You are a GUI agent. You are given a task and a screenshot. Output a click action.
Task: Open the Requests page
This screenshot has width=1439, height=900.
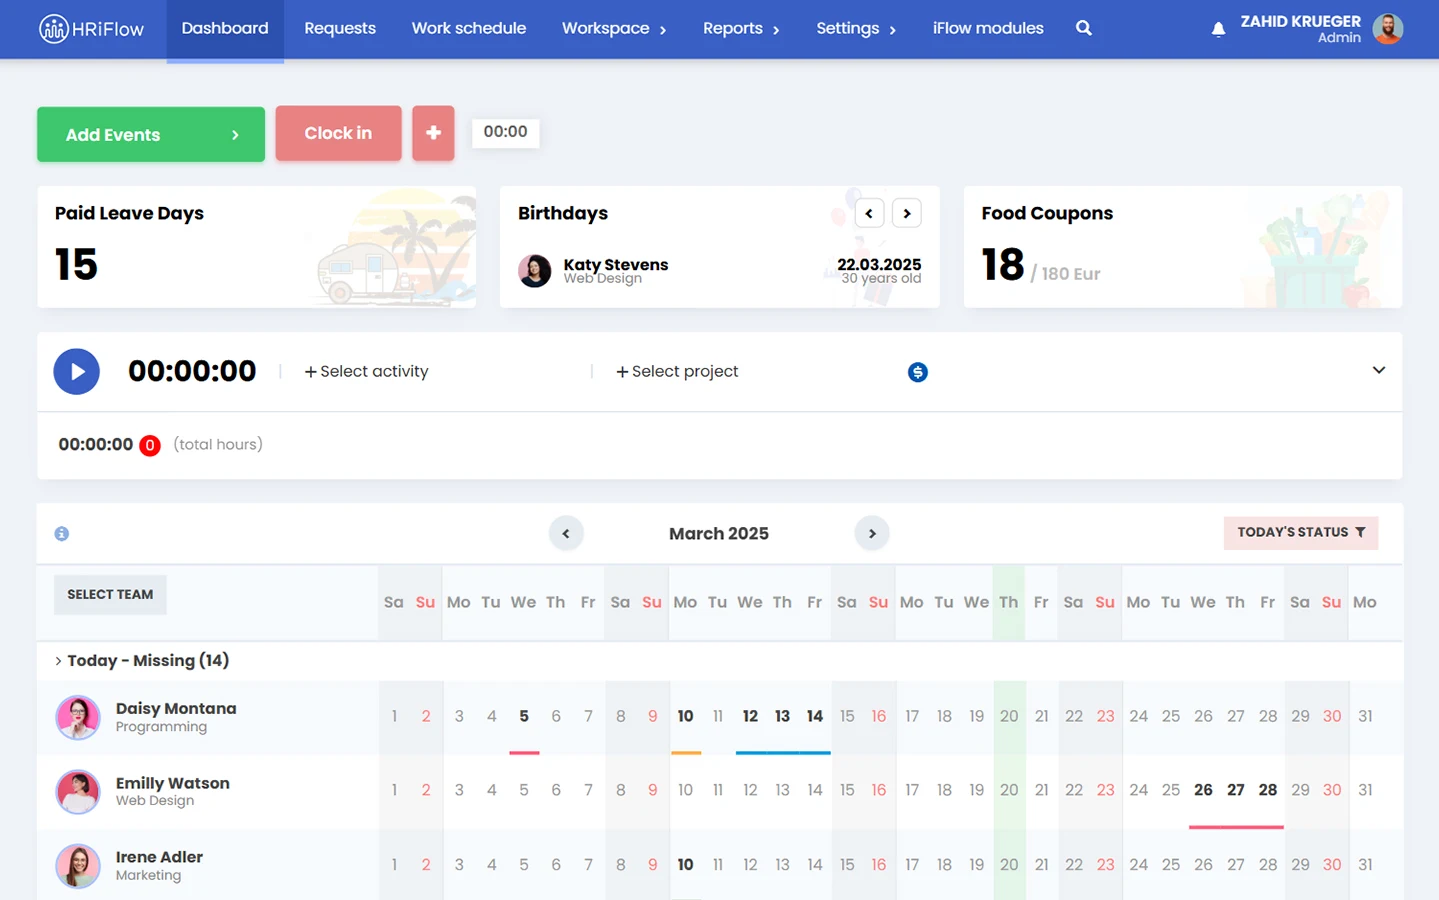(x=340, y=29)
